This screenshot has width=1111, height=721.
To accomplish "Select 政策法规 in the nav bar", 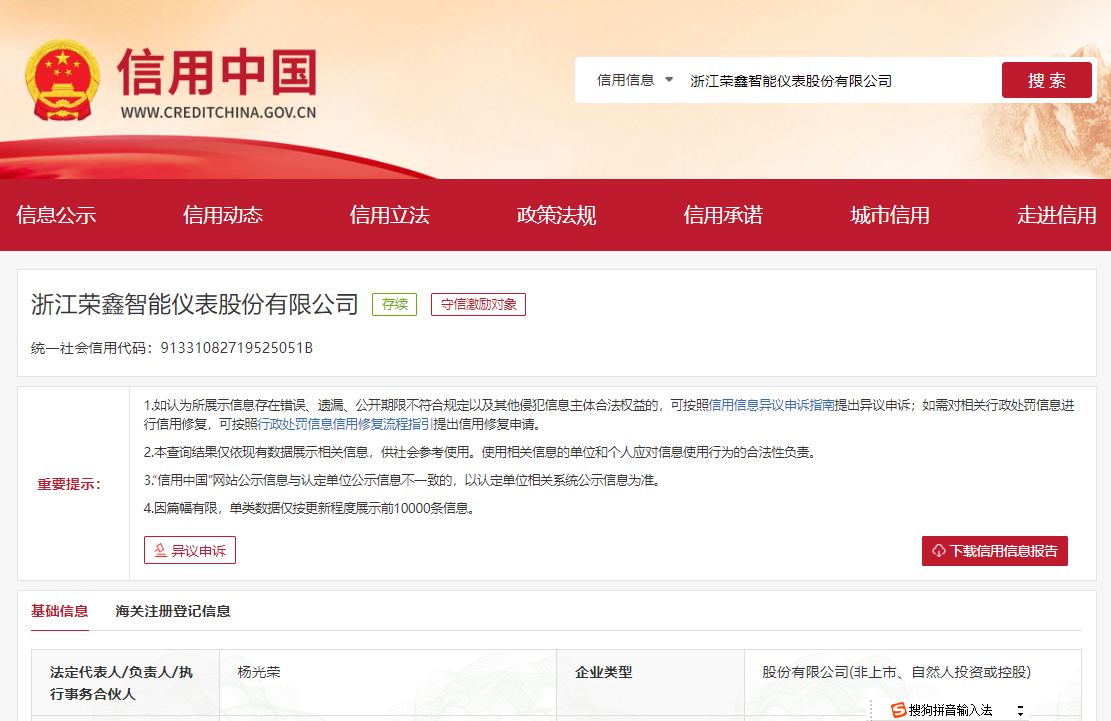I will pos(556,215).
